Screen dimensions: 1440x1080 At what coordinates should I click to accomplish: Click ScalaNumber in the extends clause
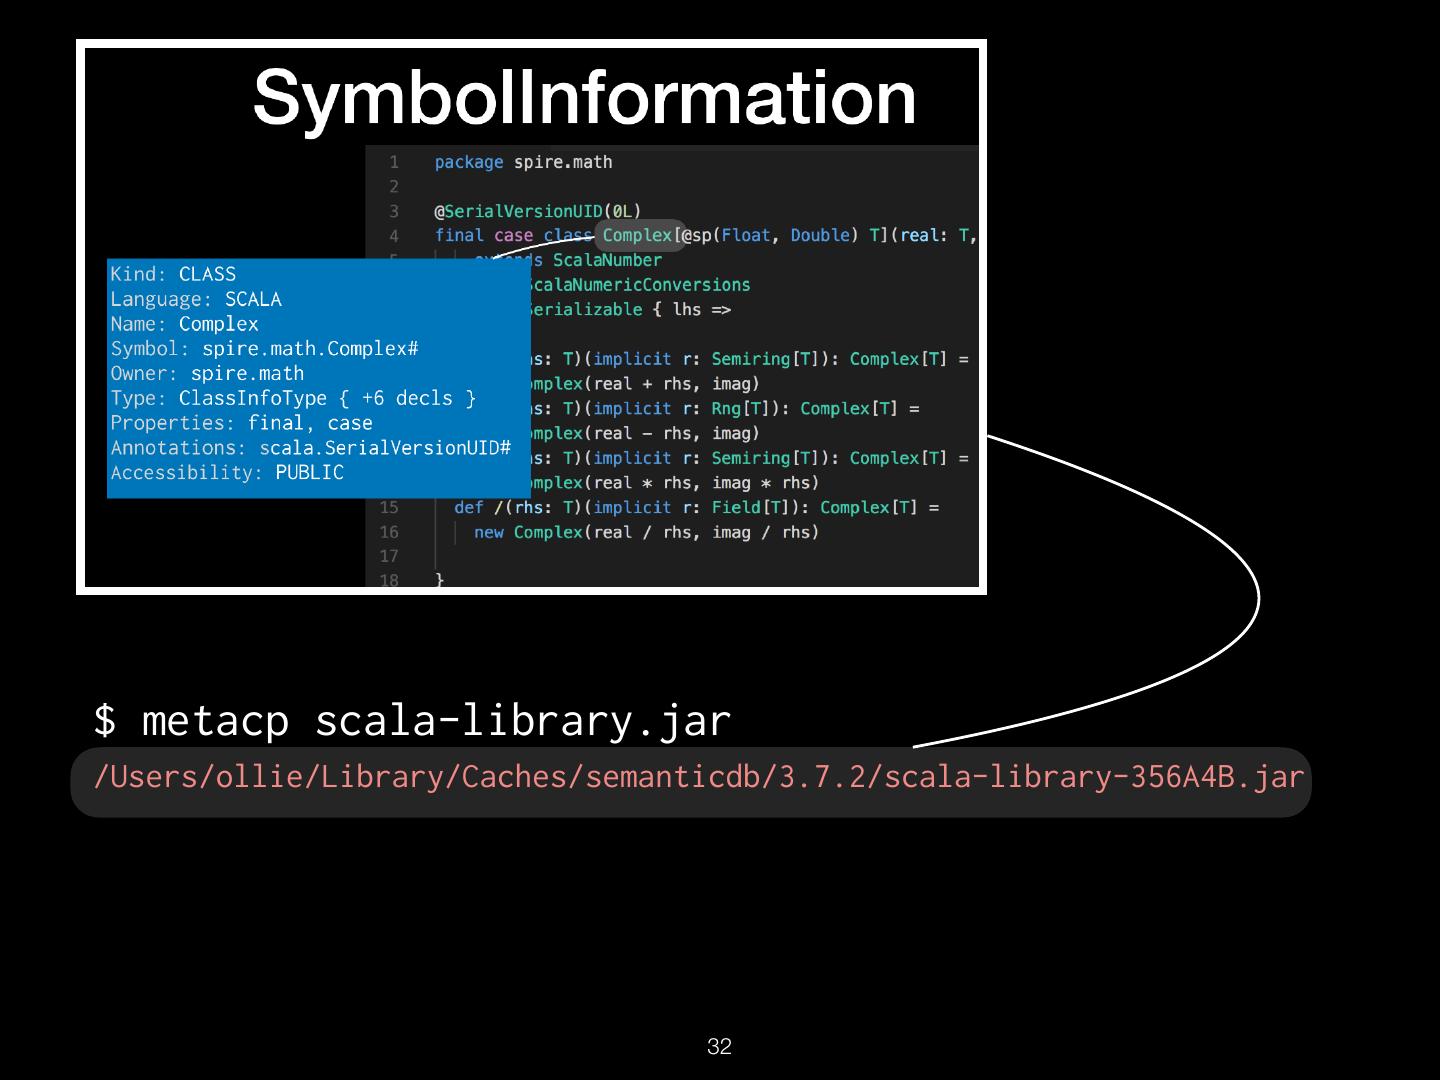pos(607,261)
